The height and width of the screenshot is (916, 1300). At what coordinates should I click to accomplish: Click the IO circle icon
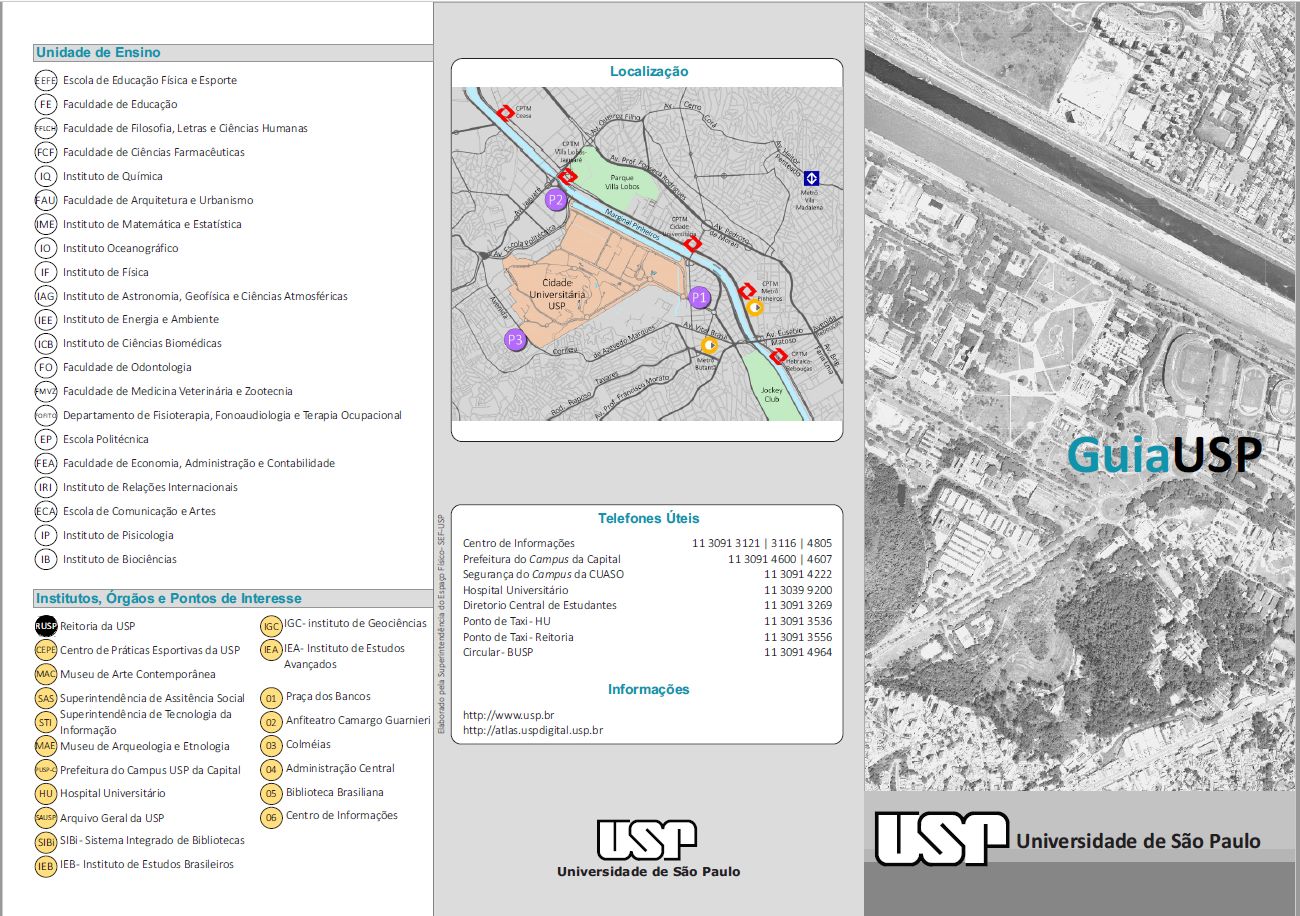pos(45,248)
